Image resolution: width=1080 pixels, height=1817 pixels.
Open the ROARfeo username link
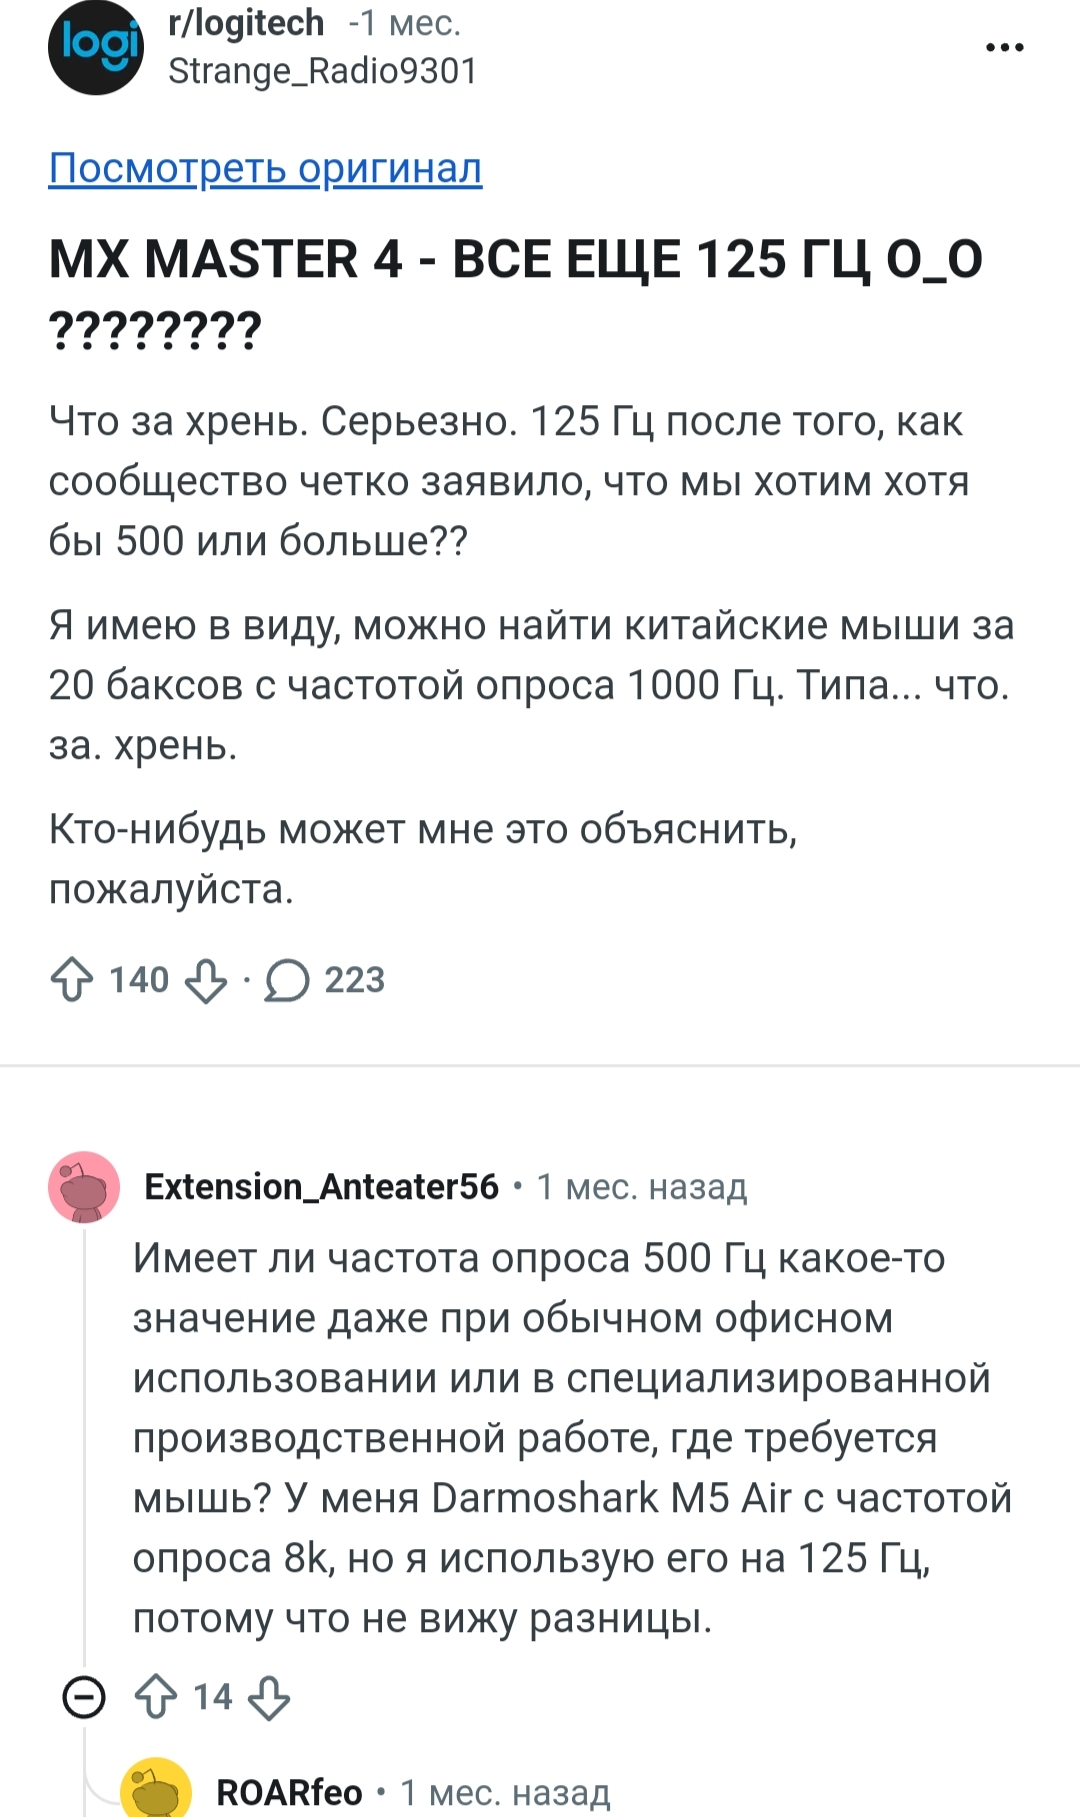pos(289,1793)
